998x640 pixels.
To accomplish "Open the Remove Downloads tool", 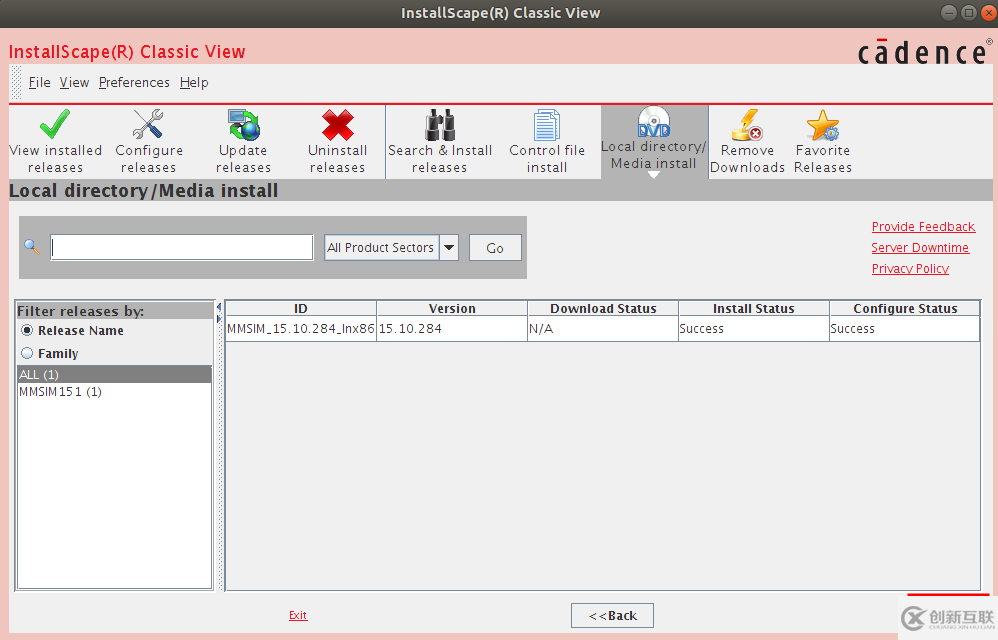I will coord(747,140).
